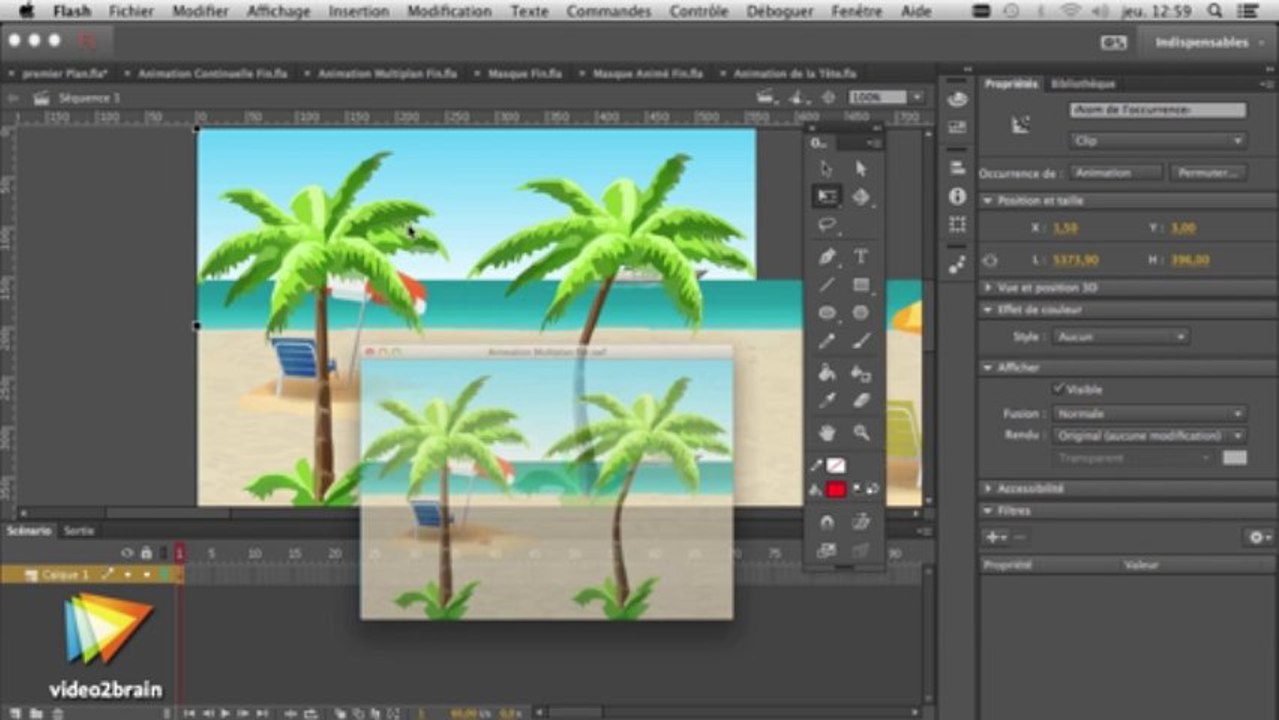Expand Vue et position 3D section
The image size is (1279, 720).
click(x=988, y=287)
